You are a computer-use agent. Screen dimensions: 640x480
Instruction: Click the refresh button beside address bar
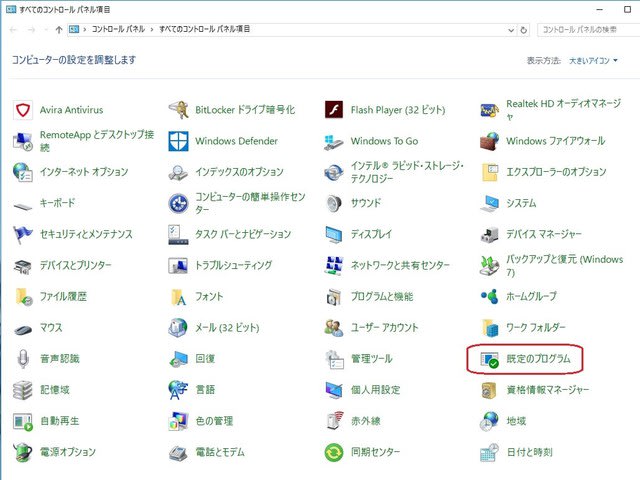523,30
